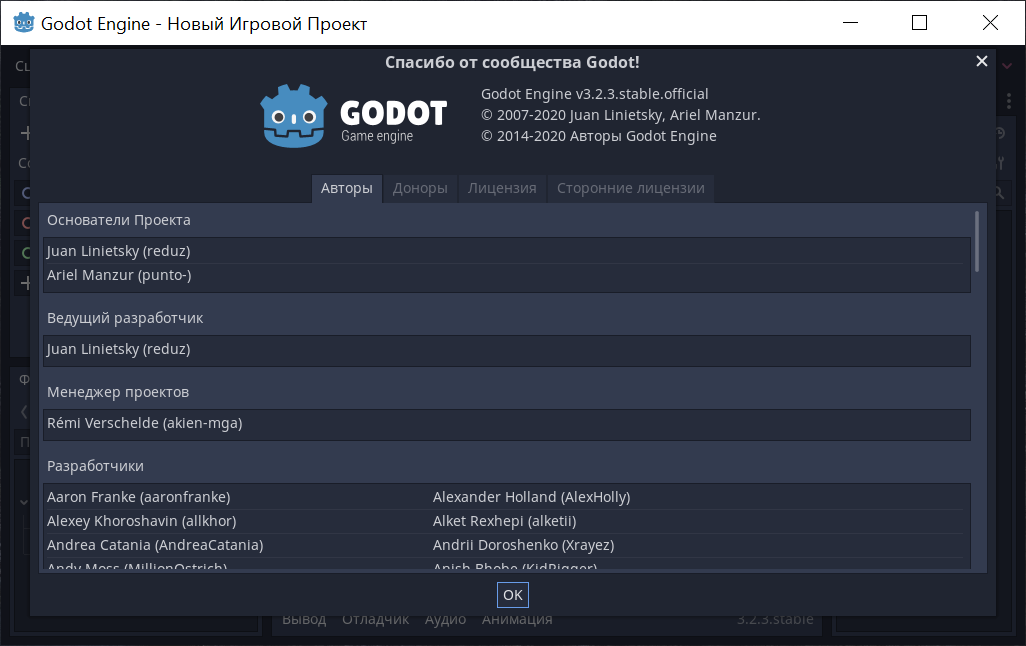Screen dimensions: 1026x646
Task: Click the Godot icon in window title bar
Action: coord(24,23)
